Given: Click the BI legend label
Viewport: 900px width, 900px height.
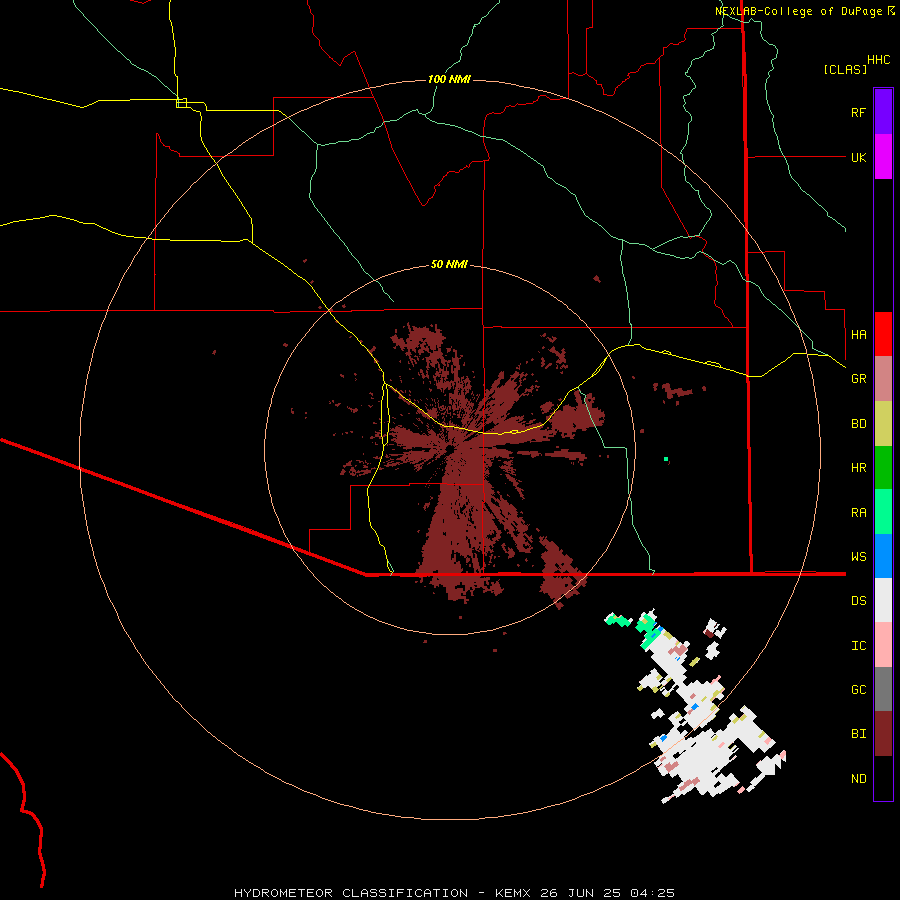Looking at the screenshot, I should (x=858, y=734).
